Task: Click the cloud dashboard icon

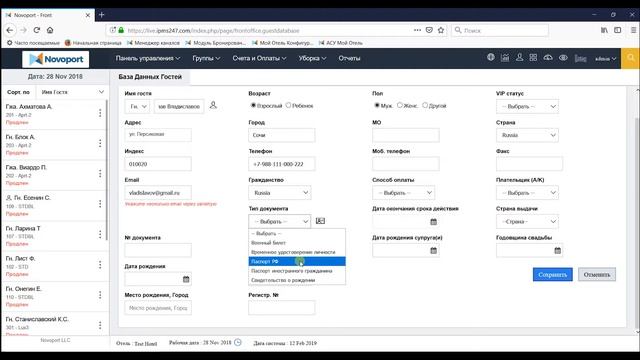Action: point(548,58)
